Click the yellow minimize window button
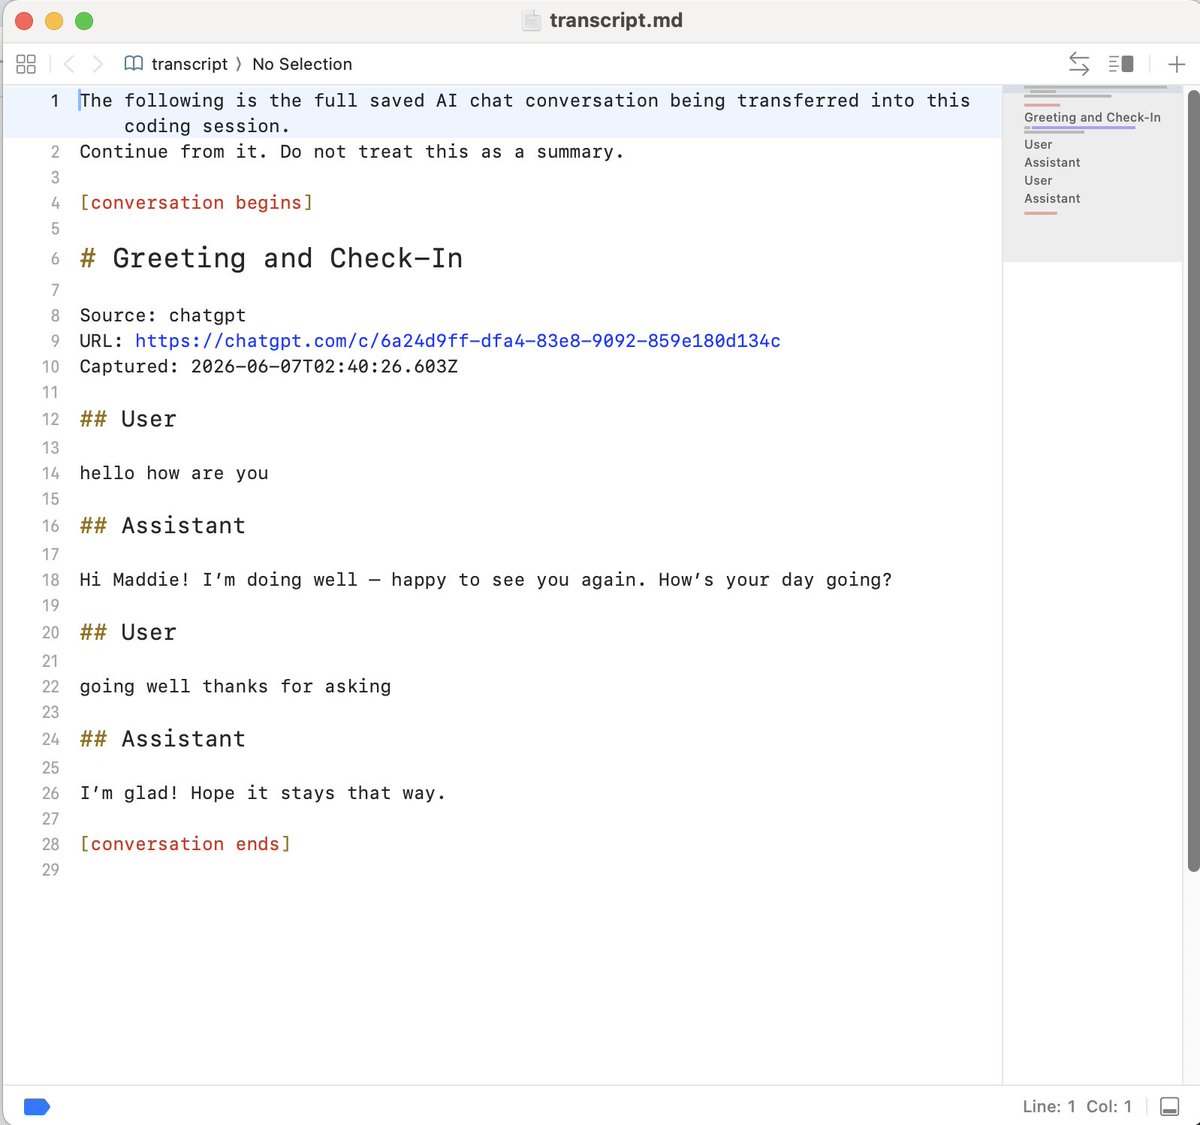This screenshot has width=1200, height=1125. click(54, 21)
